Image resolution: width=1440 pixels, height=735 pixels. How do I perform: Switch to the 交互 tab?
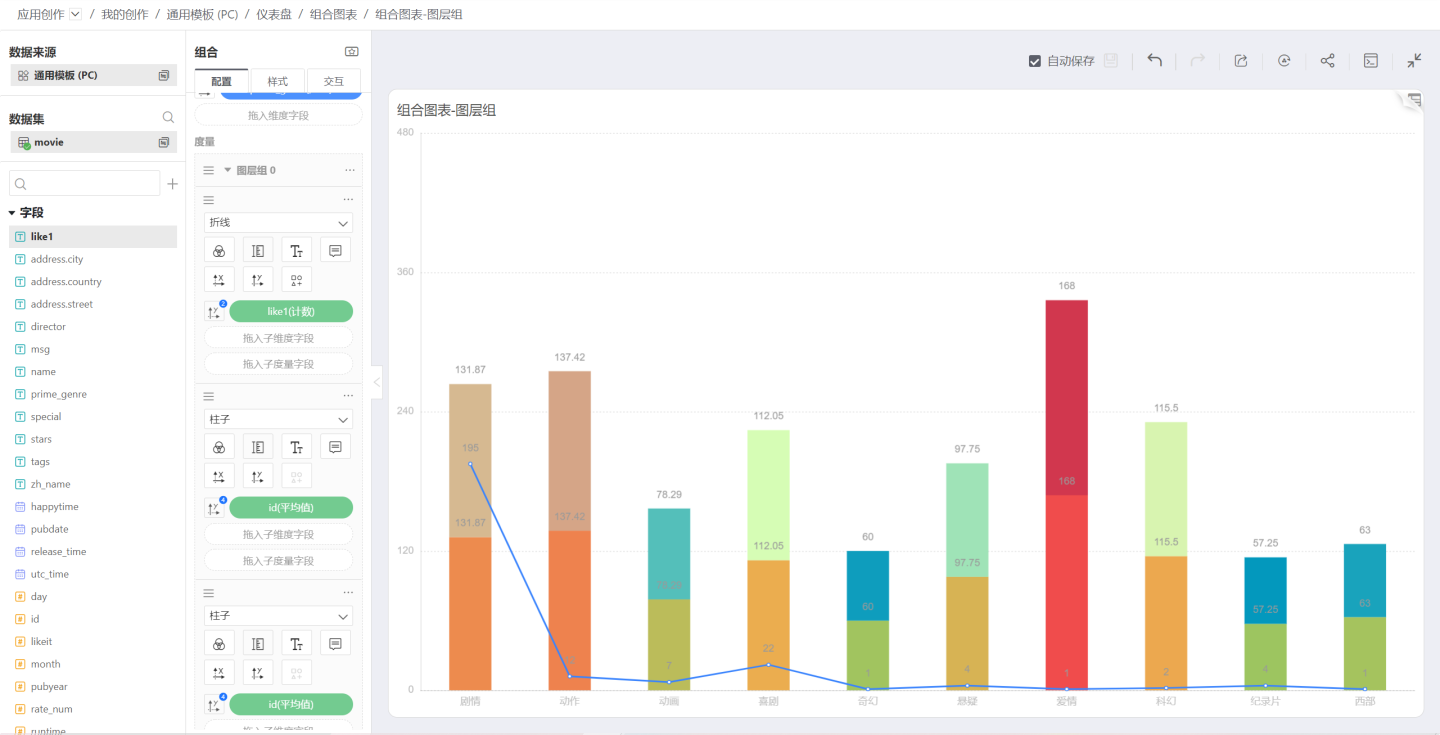[333, 81]
